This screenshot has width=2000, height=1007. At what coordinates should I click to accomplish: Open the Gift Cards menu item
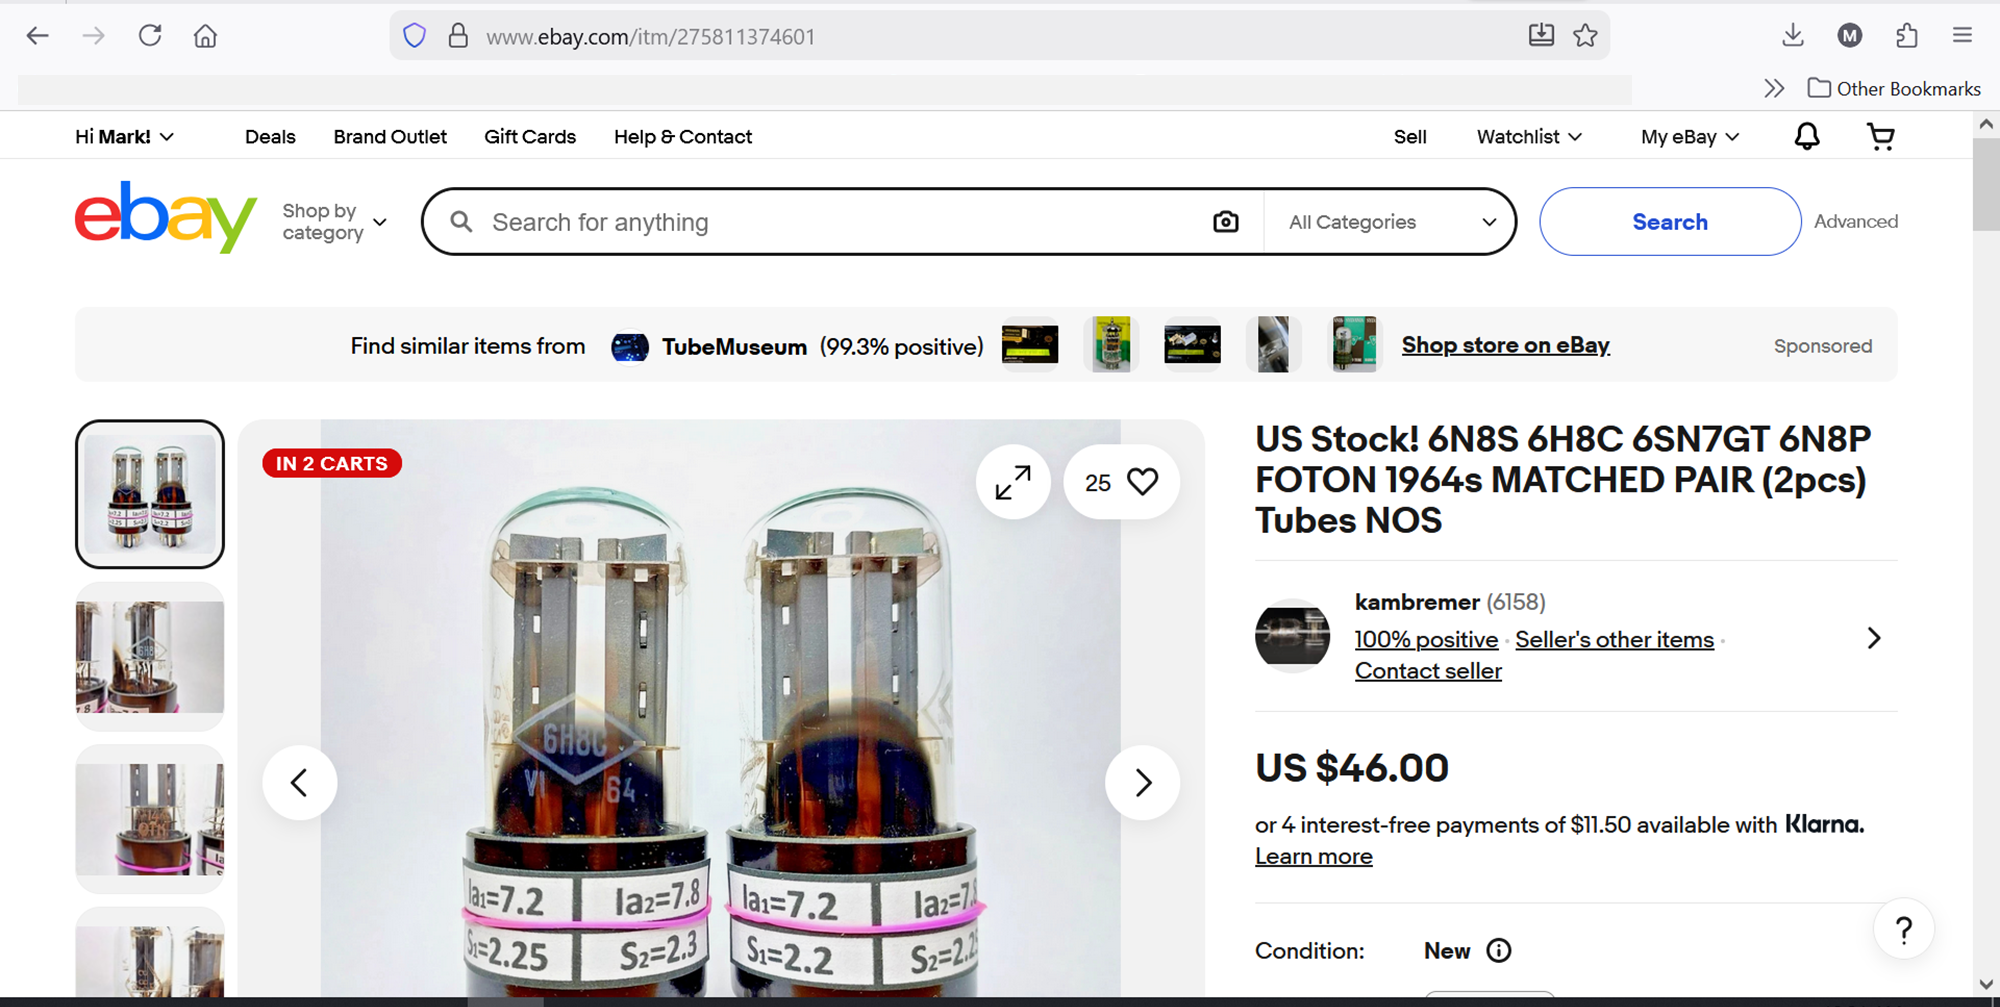(530, 137)
